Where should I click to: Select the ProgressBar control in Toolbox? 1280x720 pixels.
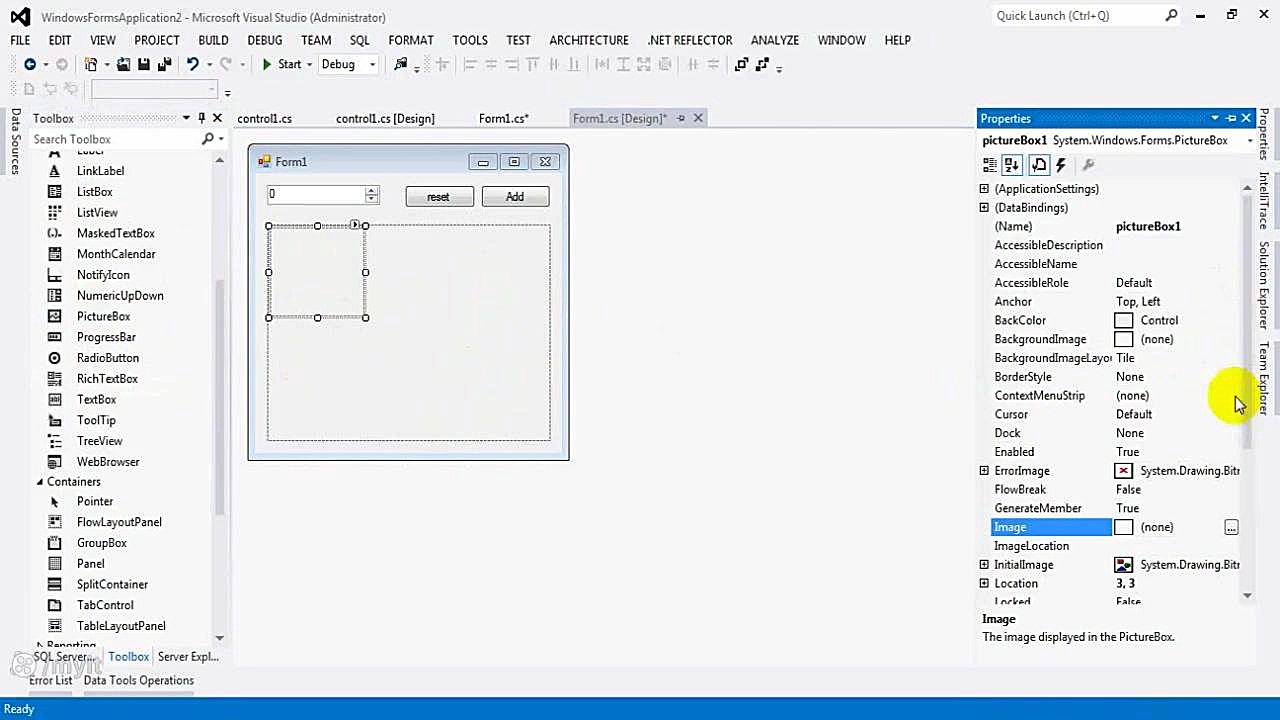pyautogui.click(x=106, y=337)
